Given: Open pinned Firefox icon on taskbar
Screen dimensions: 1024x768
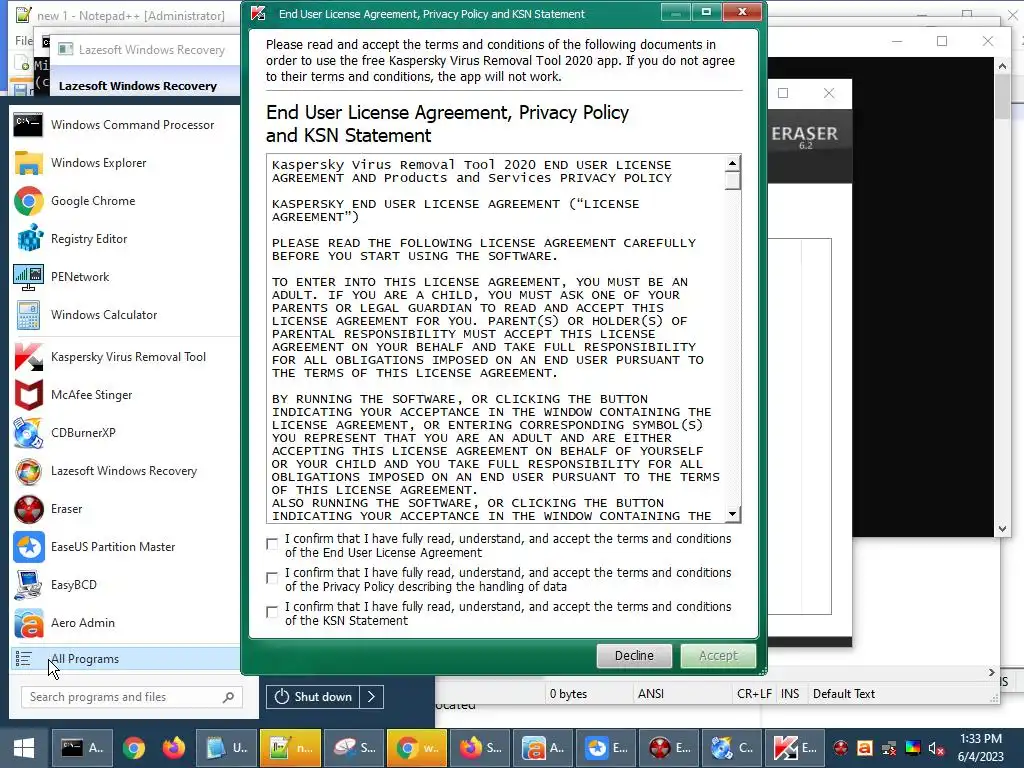Looking at the screenshot, I should point(174,748).
